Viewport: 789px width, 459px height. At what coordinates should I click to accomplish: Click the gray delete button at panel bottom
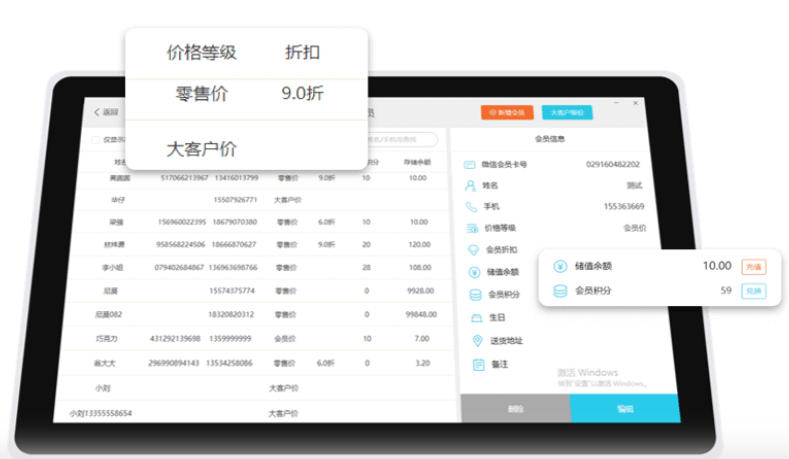pos(516,409)
